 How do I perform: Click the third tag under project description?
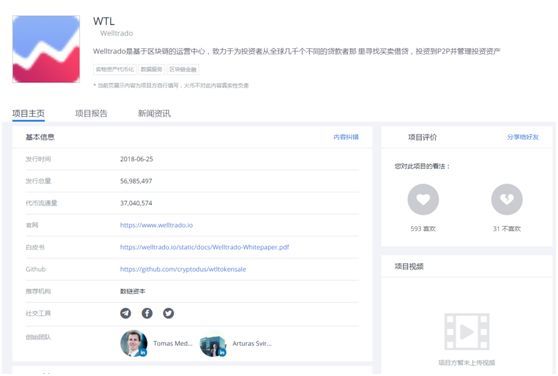pos(183,69)
